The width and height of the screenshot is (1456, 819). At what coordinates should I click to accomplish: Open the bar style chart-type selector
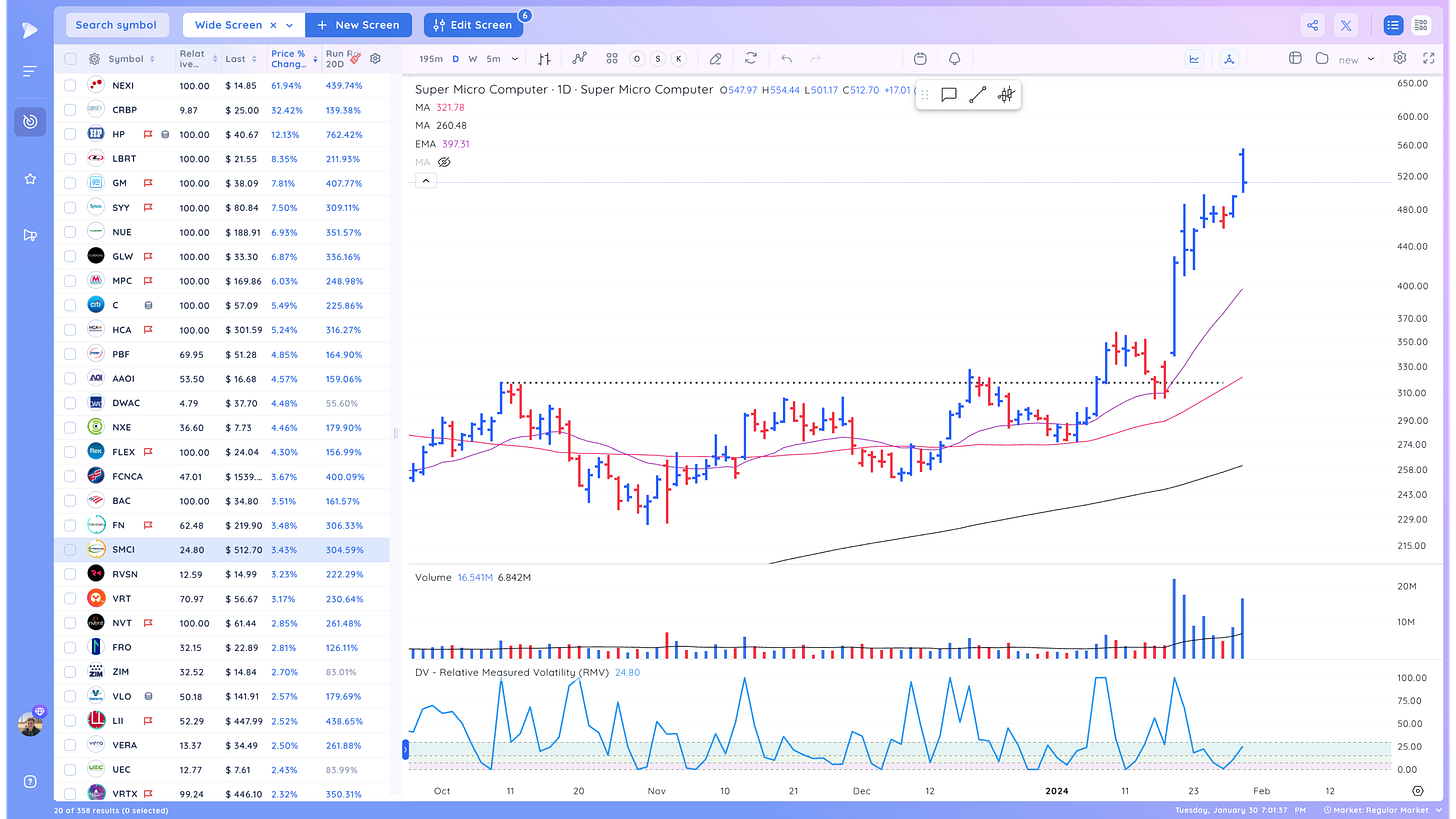point(545,59)
